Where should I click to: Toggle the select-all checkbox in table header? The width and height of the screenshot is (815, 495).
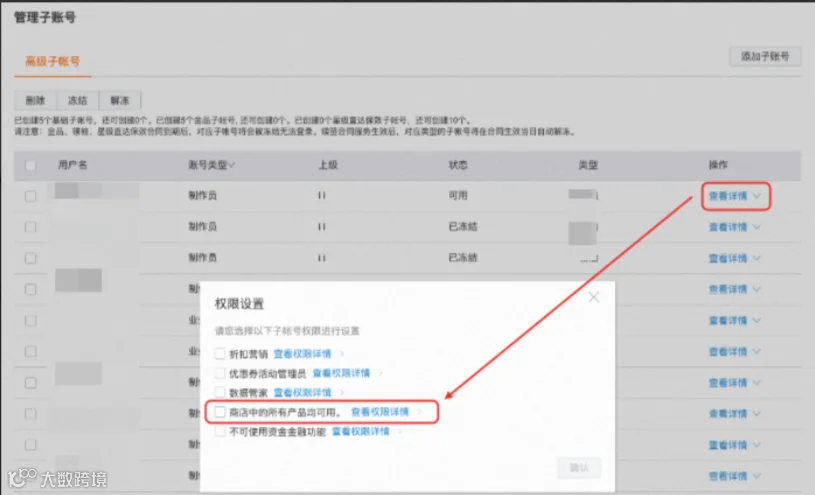point(31,165)
